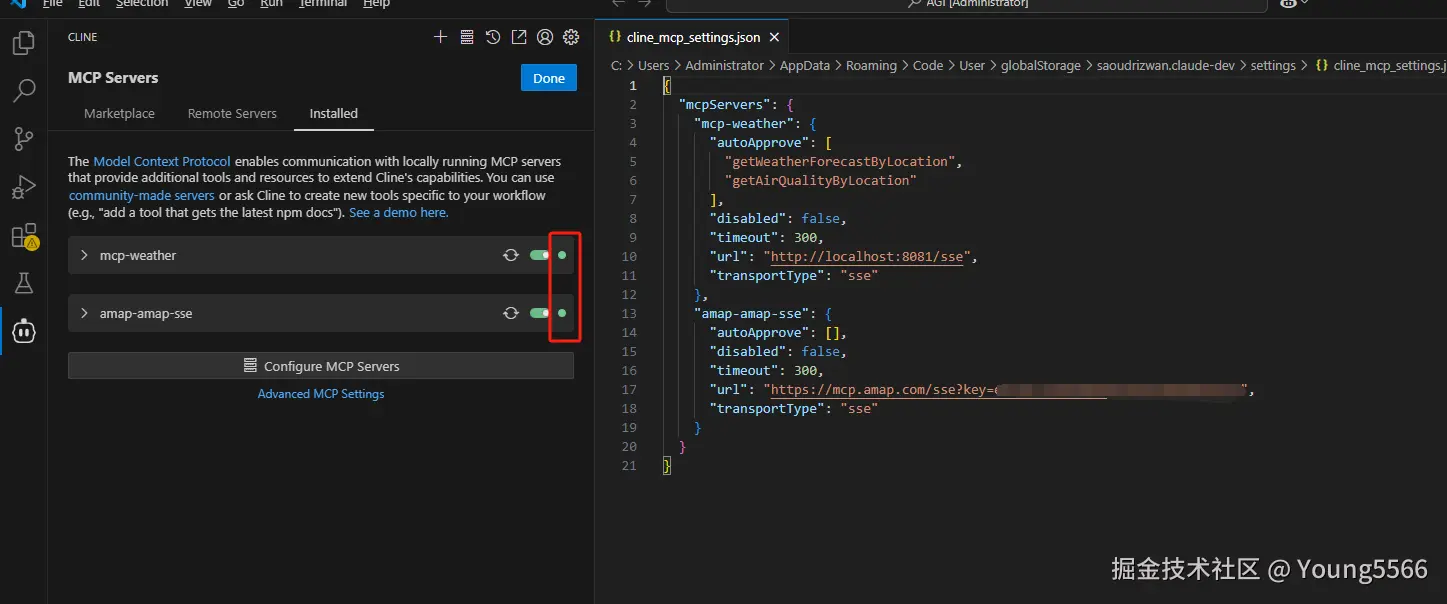This screenshot has height=604, width=1447.
Task: Open the Search view icon
Action: [x=23, y=92]
